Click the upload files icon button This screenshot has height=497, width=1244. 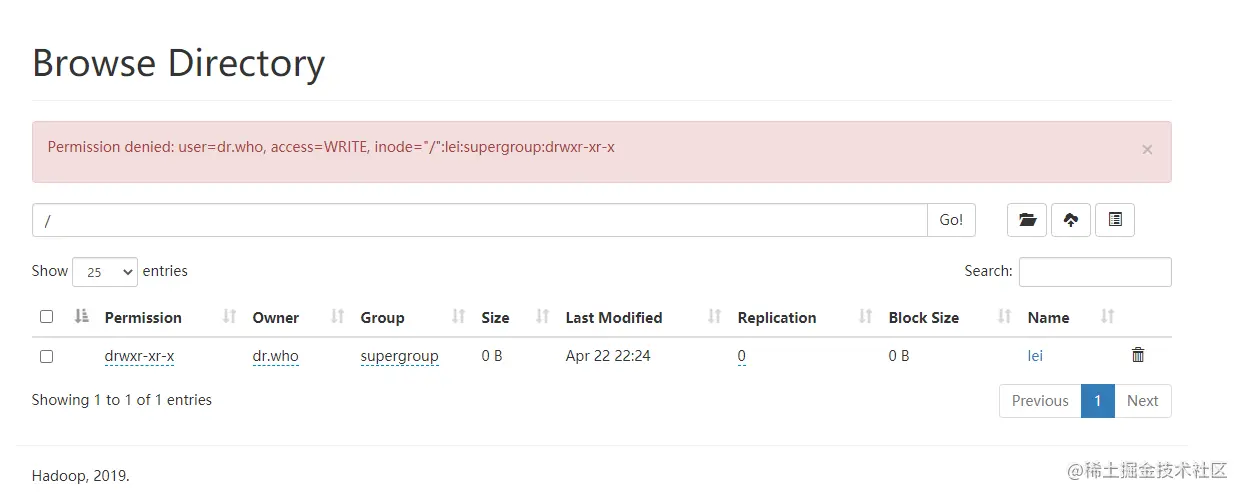(1071, 220)
